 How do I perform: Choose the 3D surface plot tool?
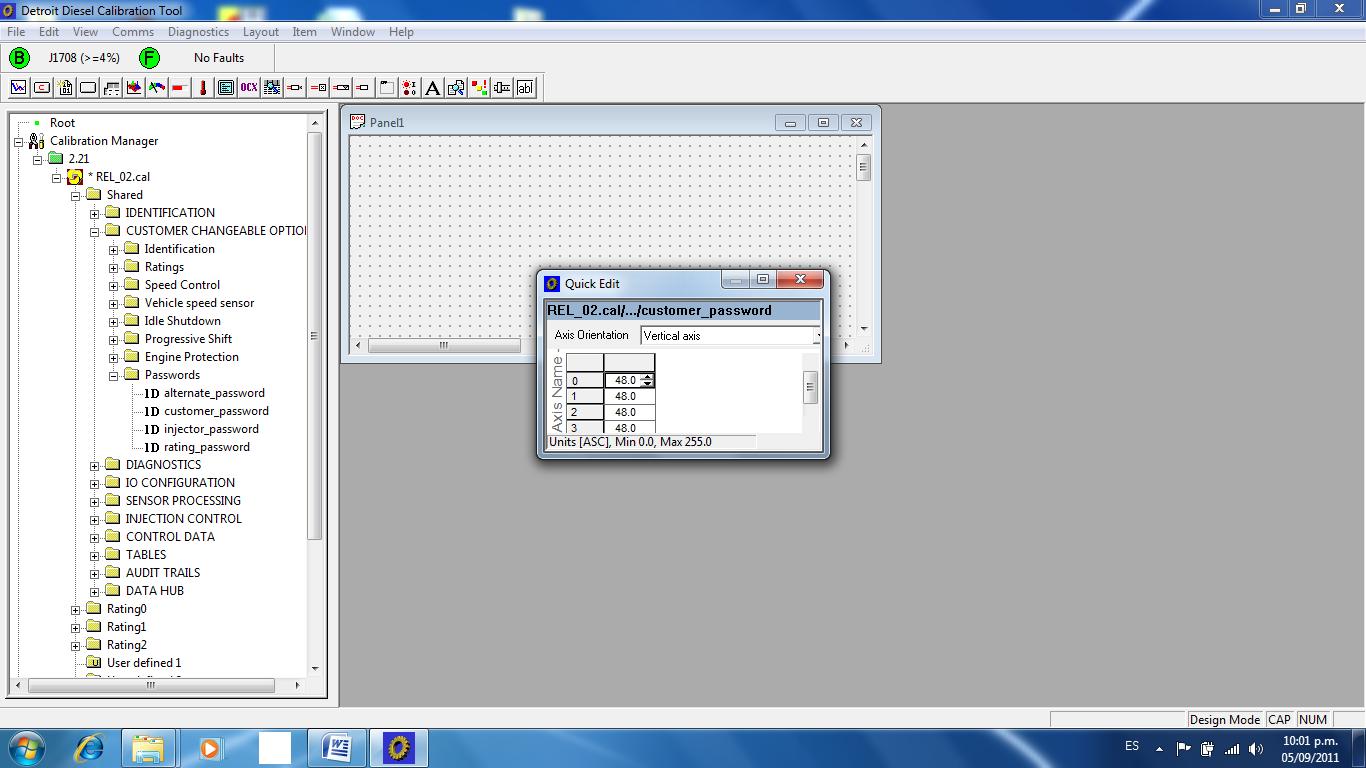tap(134, 88)
